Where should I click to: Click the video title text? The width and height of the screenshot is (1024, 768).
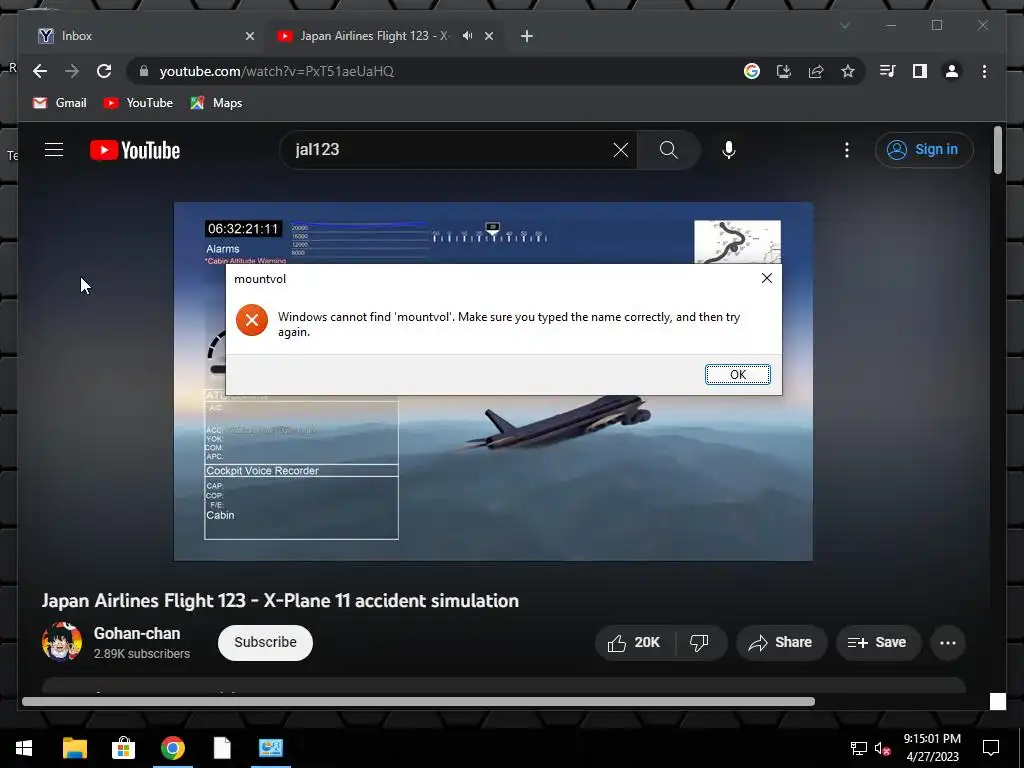click(x=280, y=601)
